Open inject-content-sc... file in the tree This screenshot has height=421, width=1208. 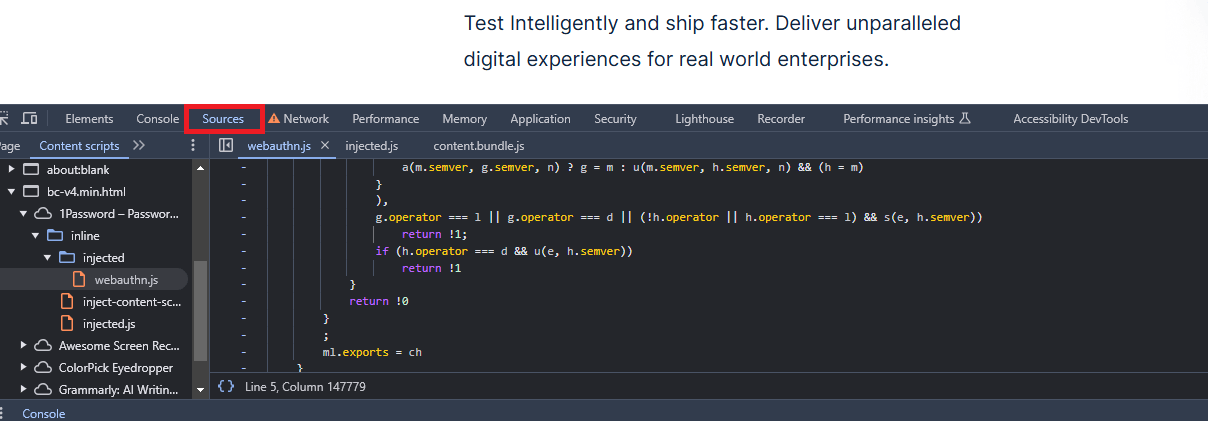130,302
